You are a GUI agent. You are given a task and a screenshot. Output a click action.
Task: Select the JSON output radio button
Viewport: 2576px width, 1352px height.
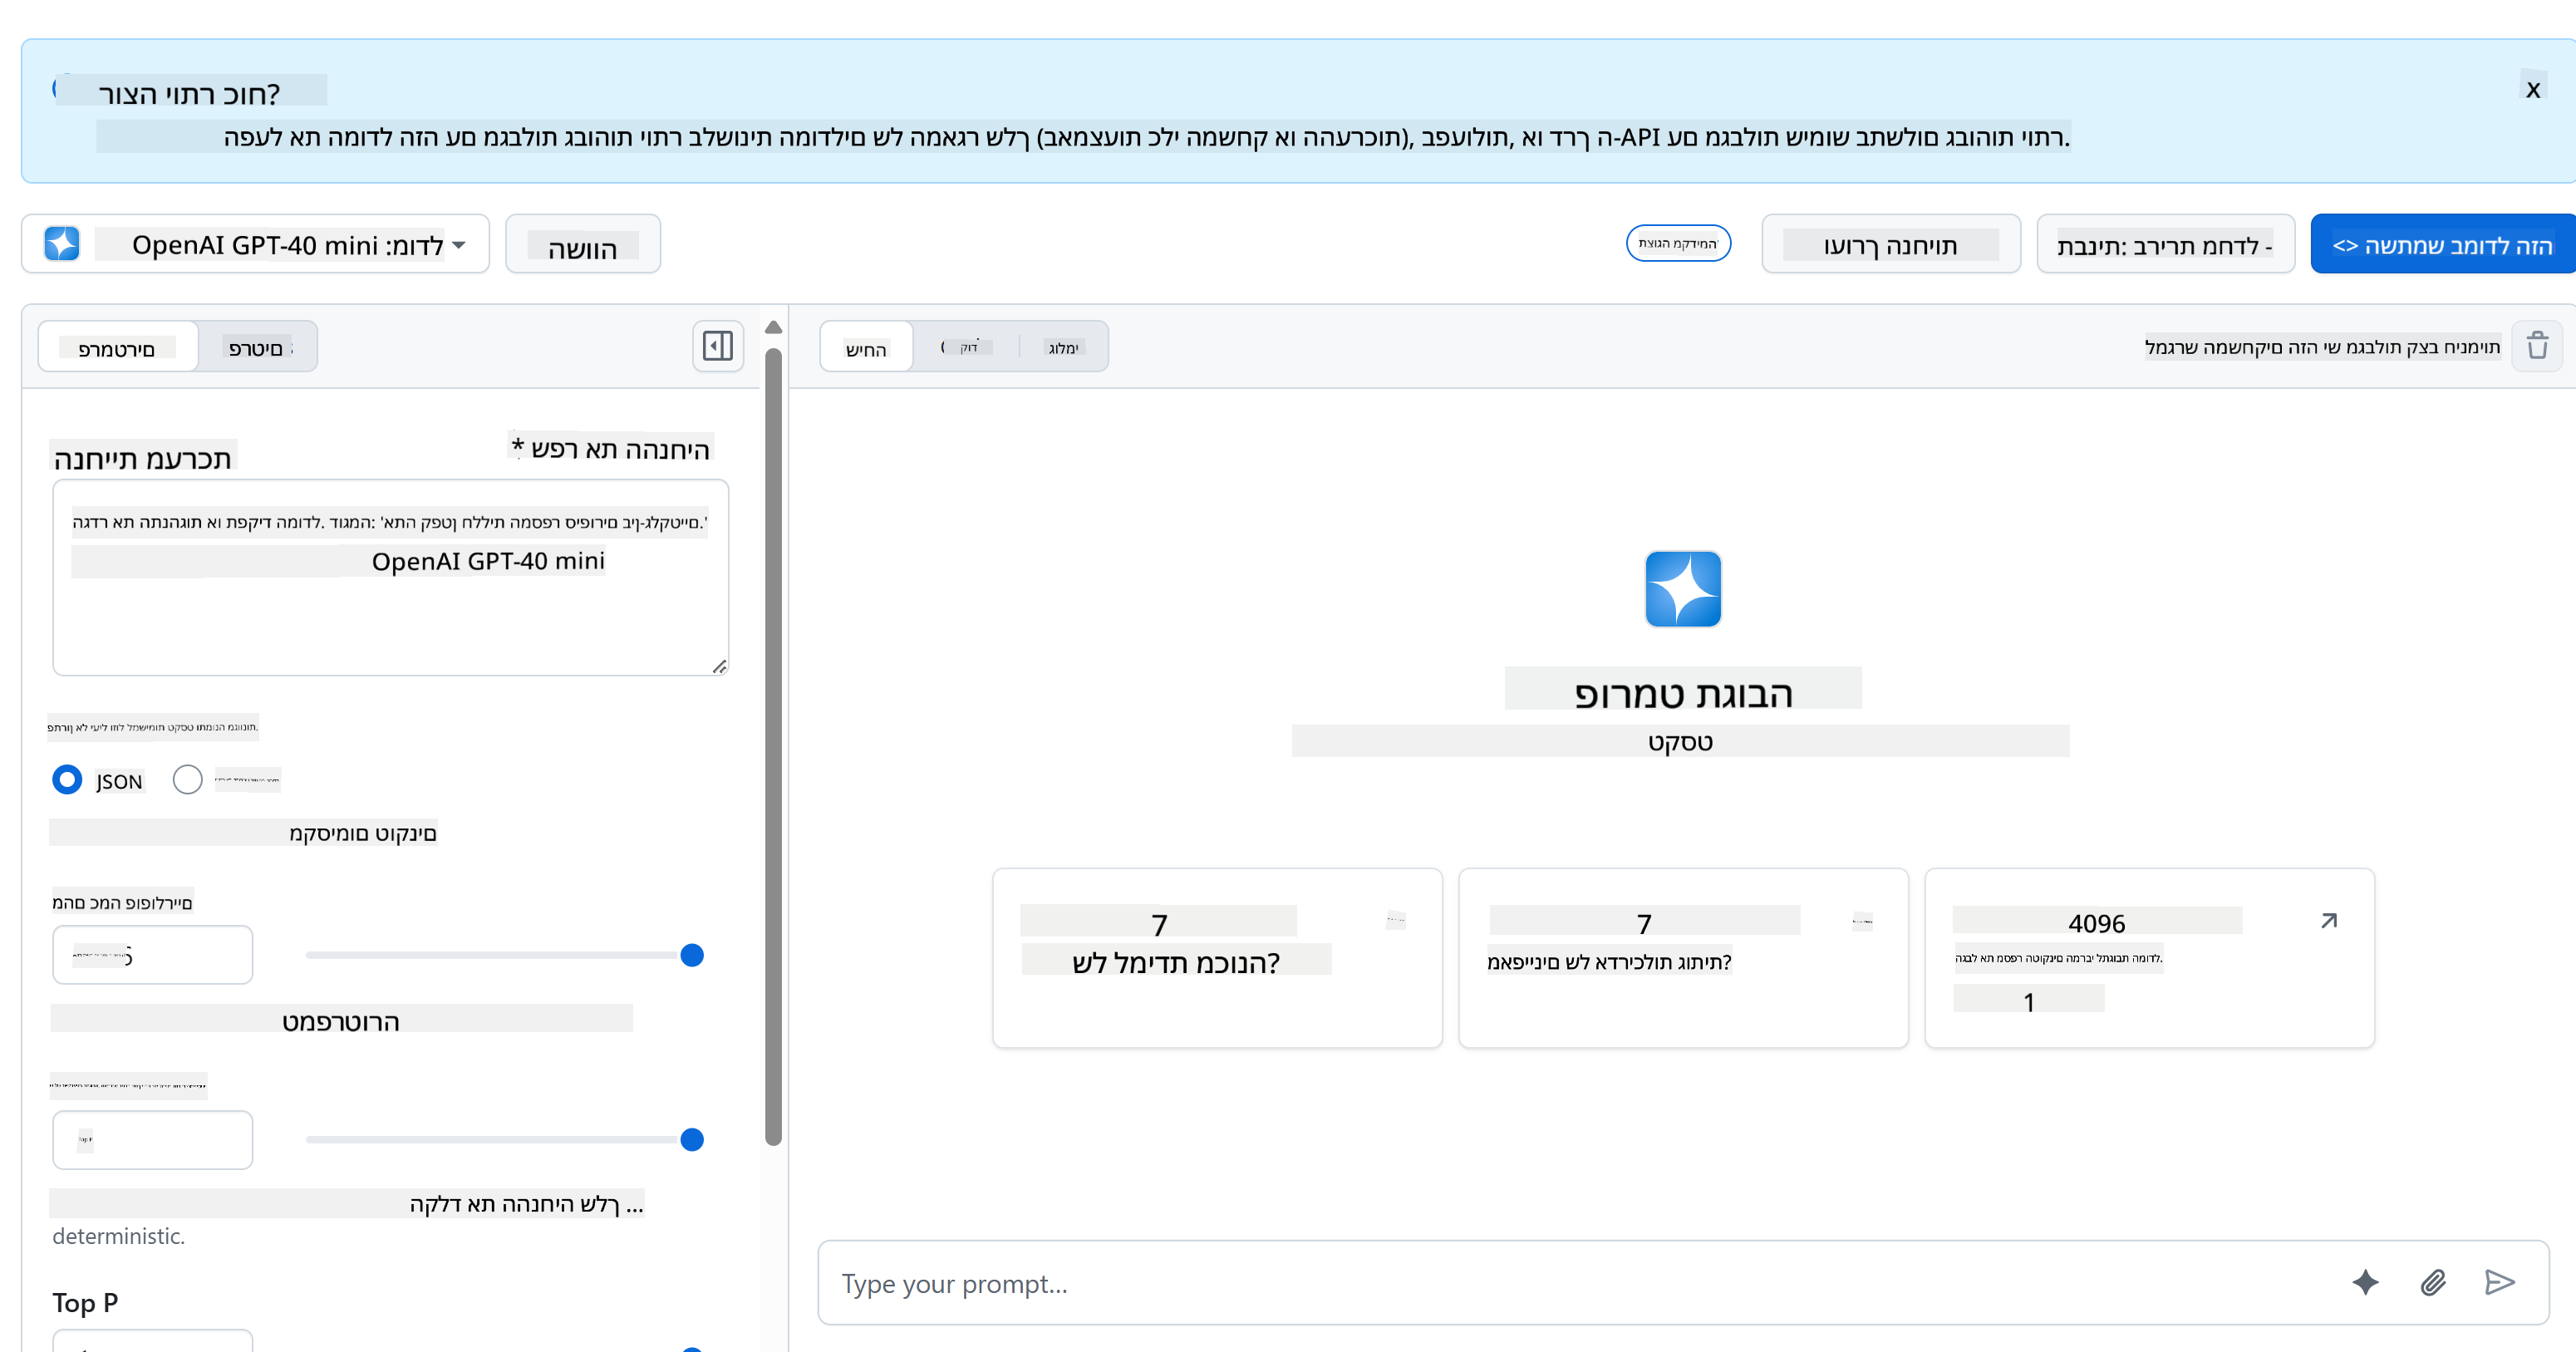66,780
